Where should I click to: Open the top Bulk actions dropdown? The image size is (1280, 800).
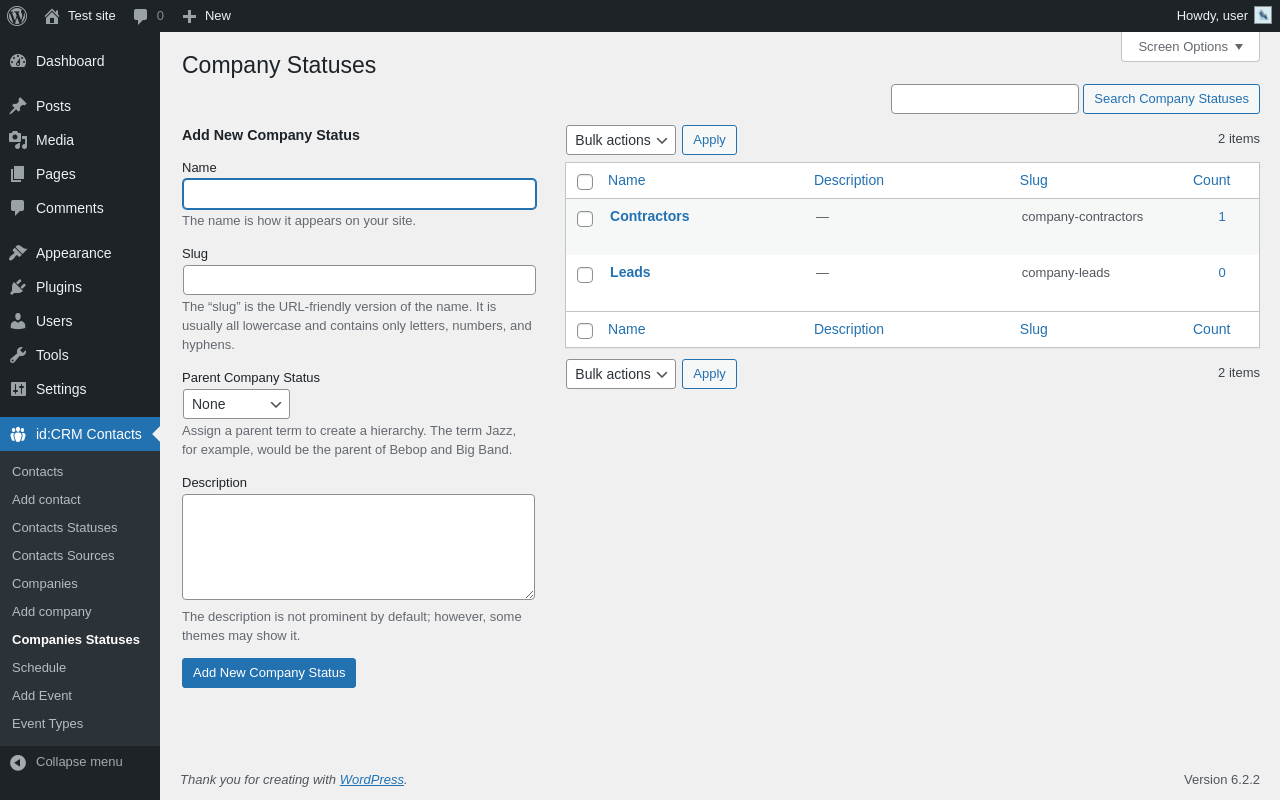pyautogui.click(x=621, y=140)
